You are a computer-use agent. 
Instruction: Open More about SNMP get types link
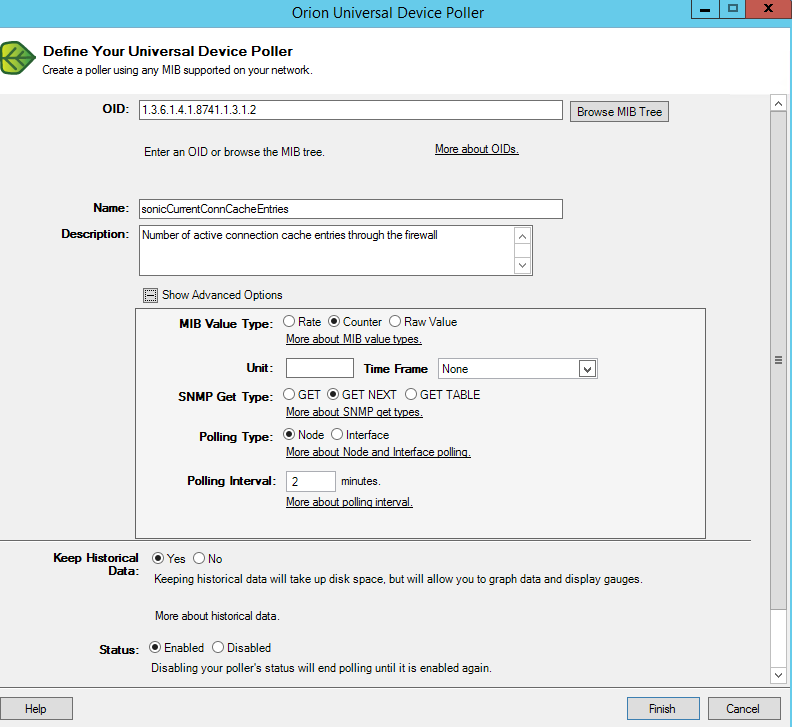pos(354,412)
